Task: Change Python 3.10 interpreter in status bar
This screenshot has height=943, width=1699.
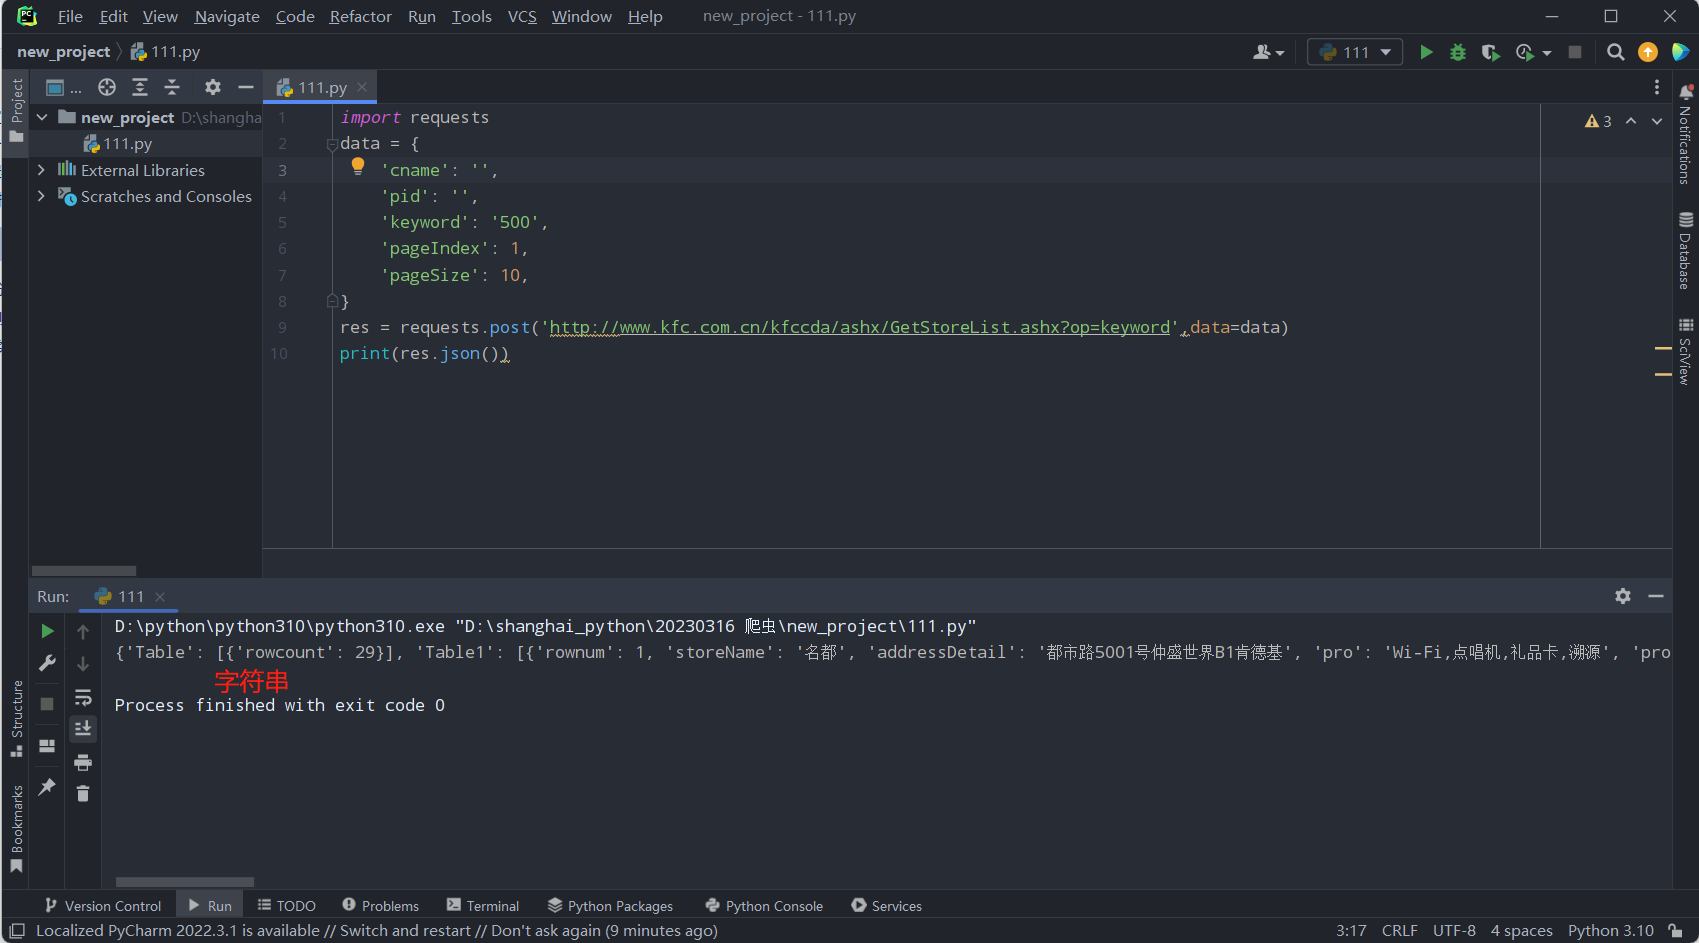Action: point(1610,931)
